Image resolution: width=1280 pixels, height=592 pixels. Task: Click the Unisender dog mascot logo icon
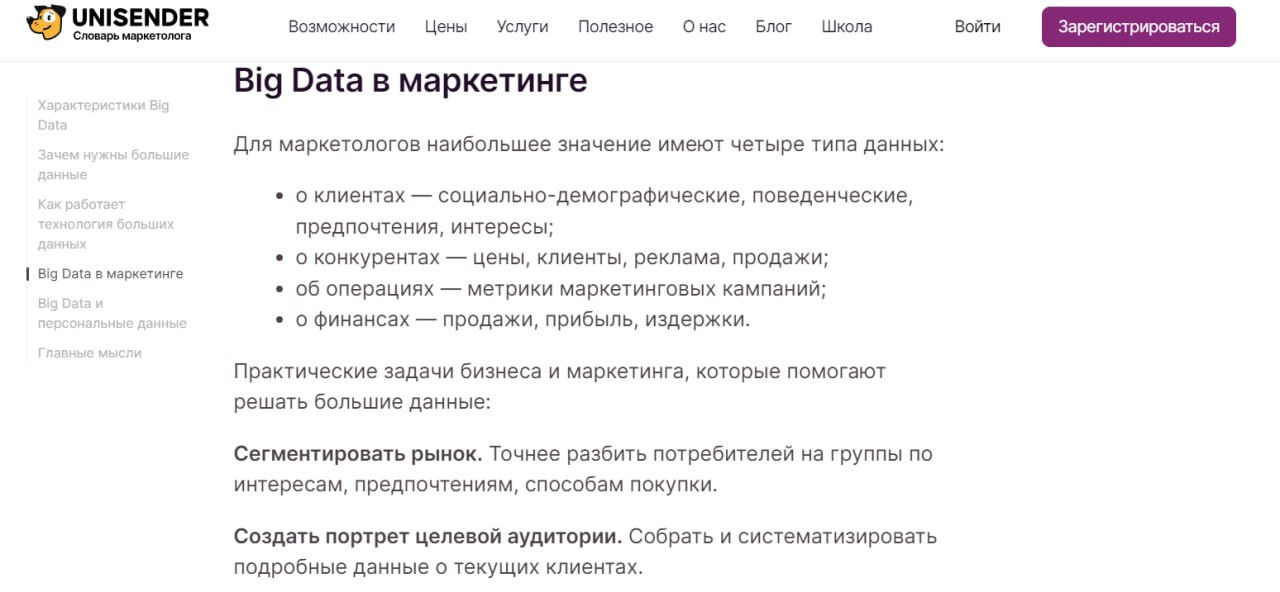[x=46, y=22]
